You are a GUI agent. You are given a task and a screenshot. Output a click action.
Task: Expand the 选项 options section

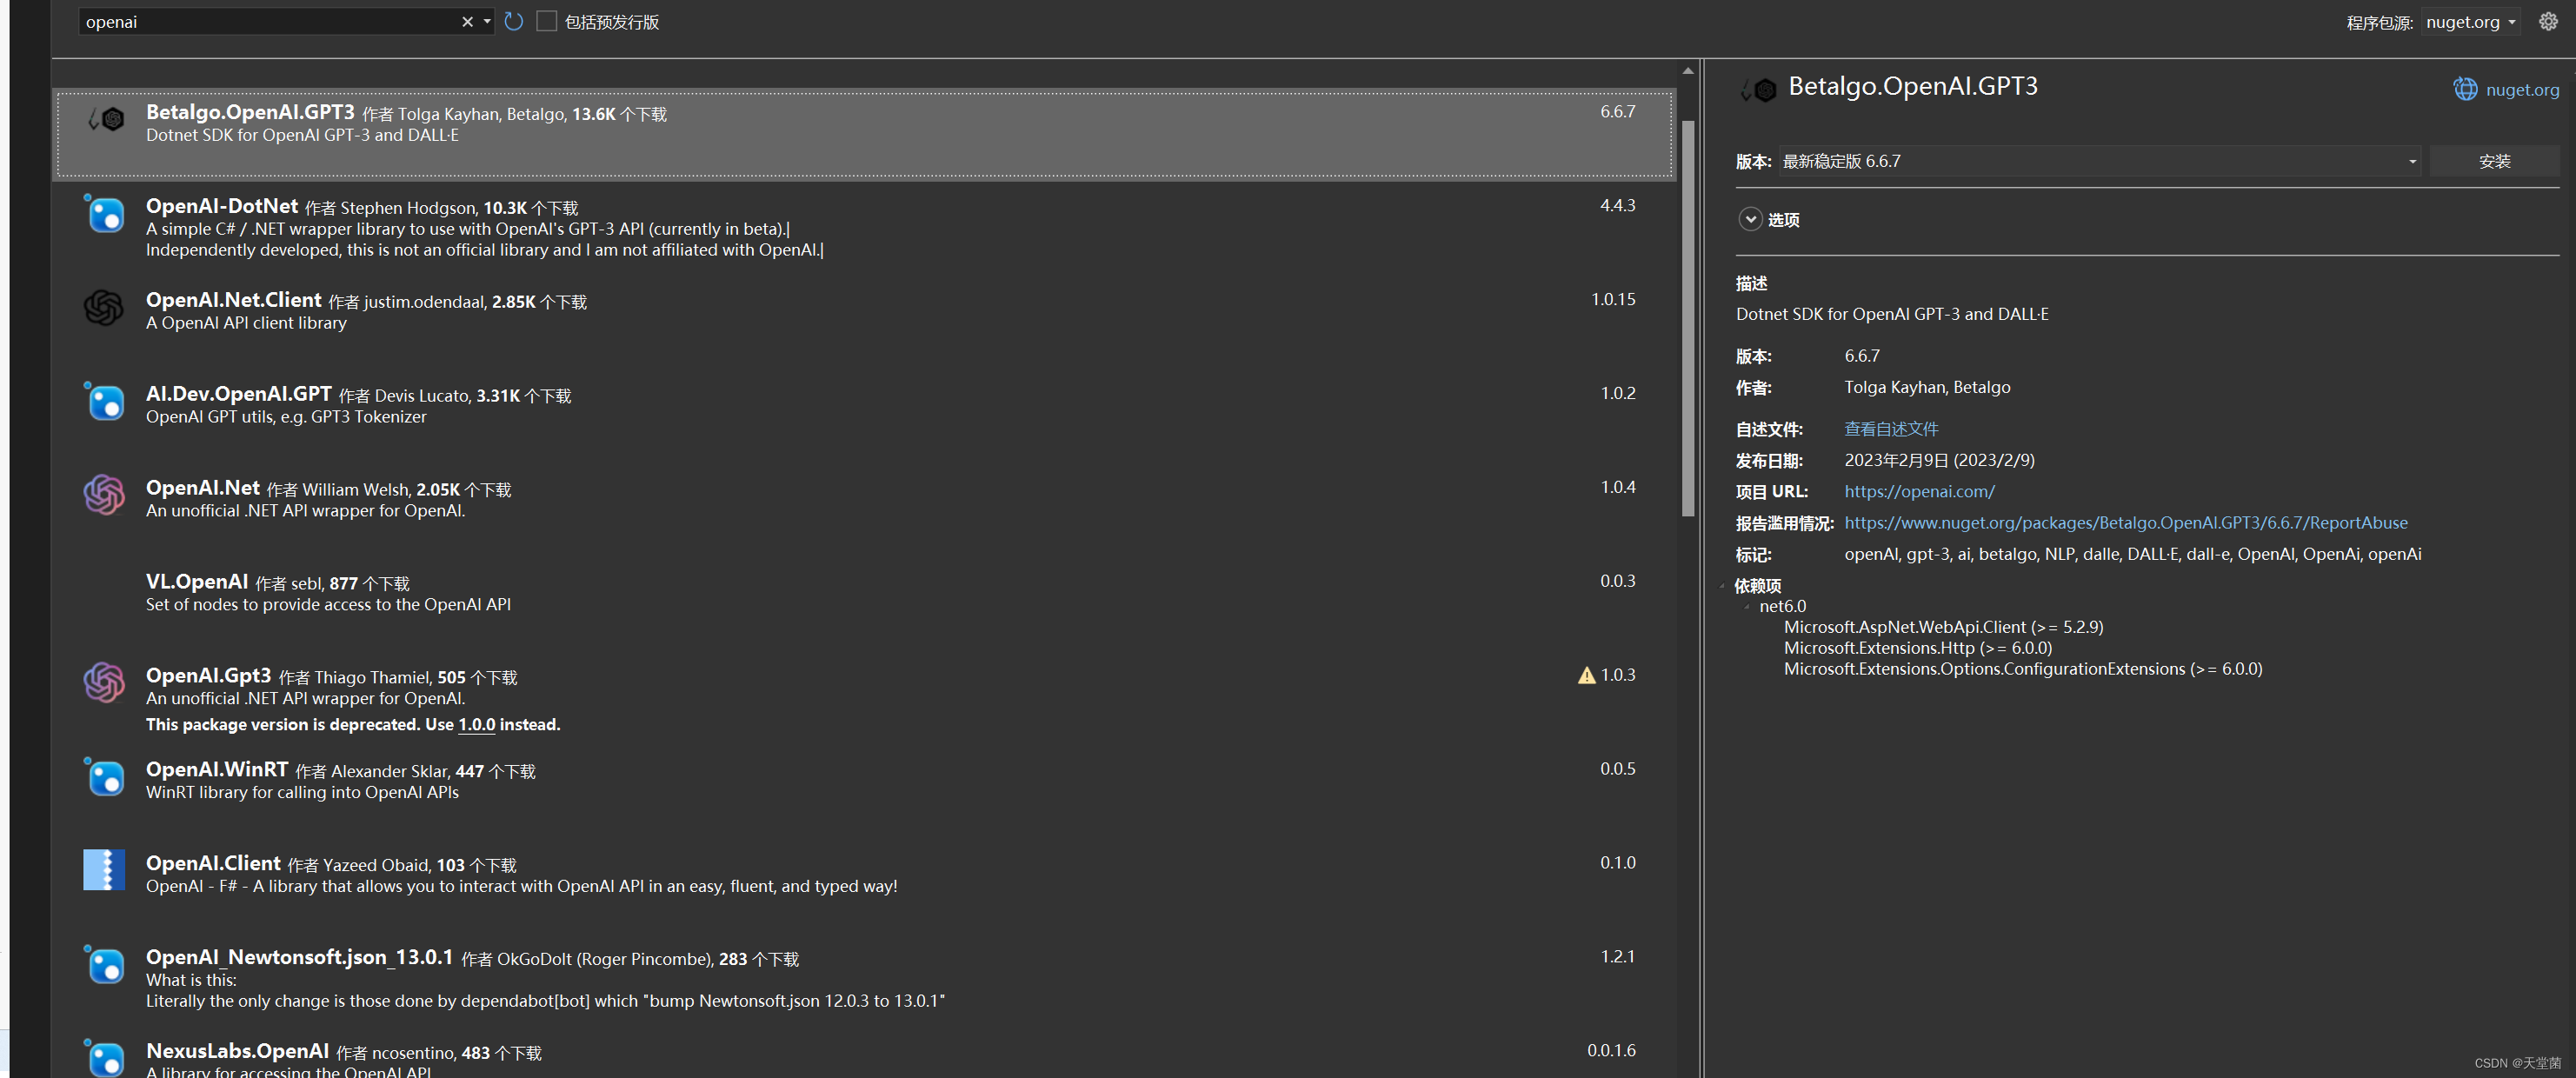(x=1750, y=220)
